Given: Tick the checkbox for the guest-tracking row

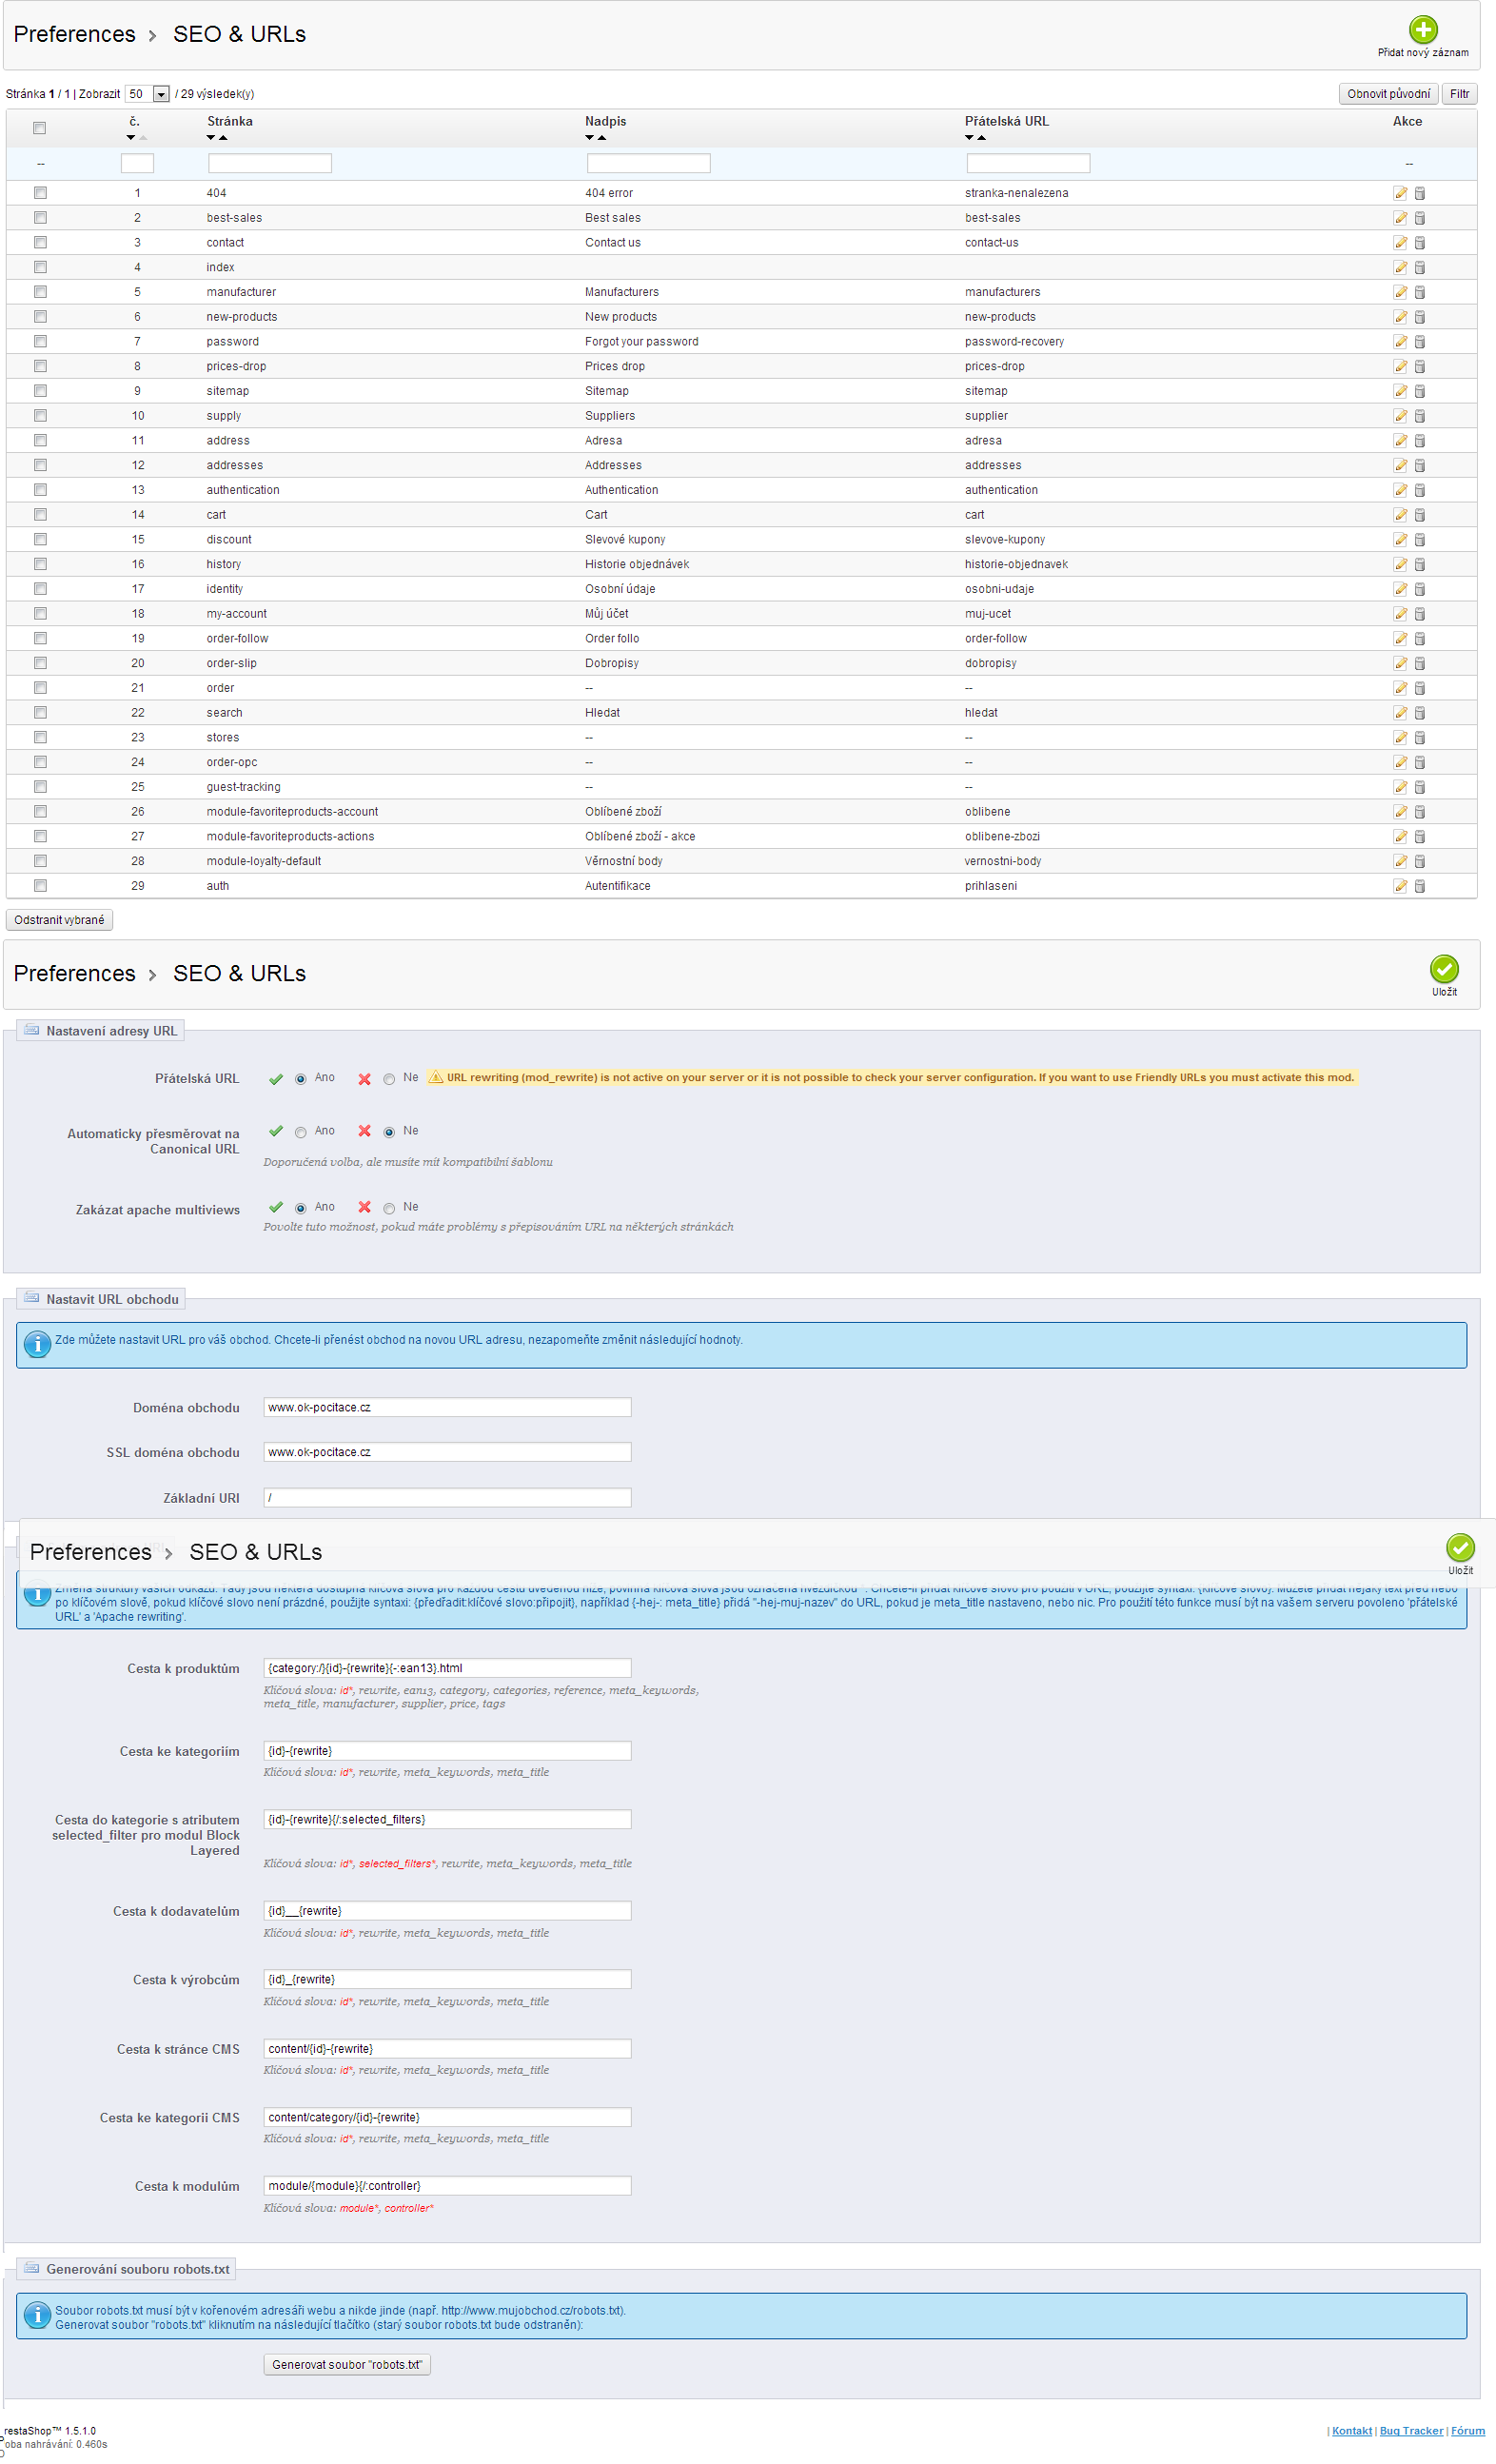Looking at the screenshot, I should (x=40, y=787).
